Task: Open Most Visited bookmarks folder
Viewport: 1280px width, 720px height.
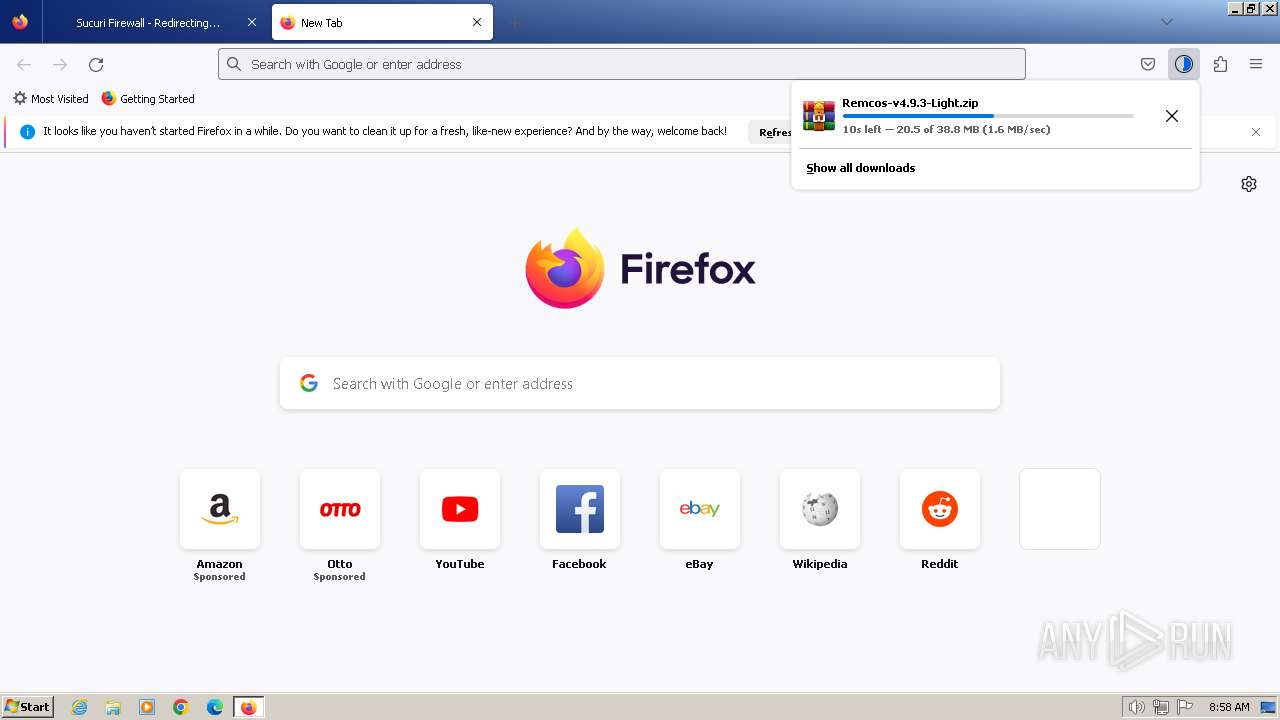Action: 50,99
